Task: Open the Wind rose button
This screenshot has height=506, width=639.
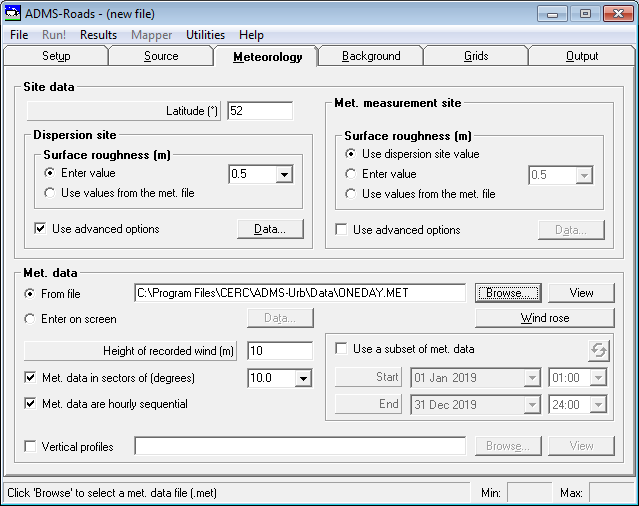Action: coord(544,318)
